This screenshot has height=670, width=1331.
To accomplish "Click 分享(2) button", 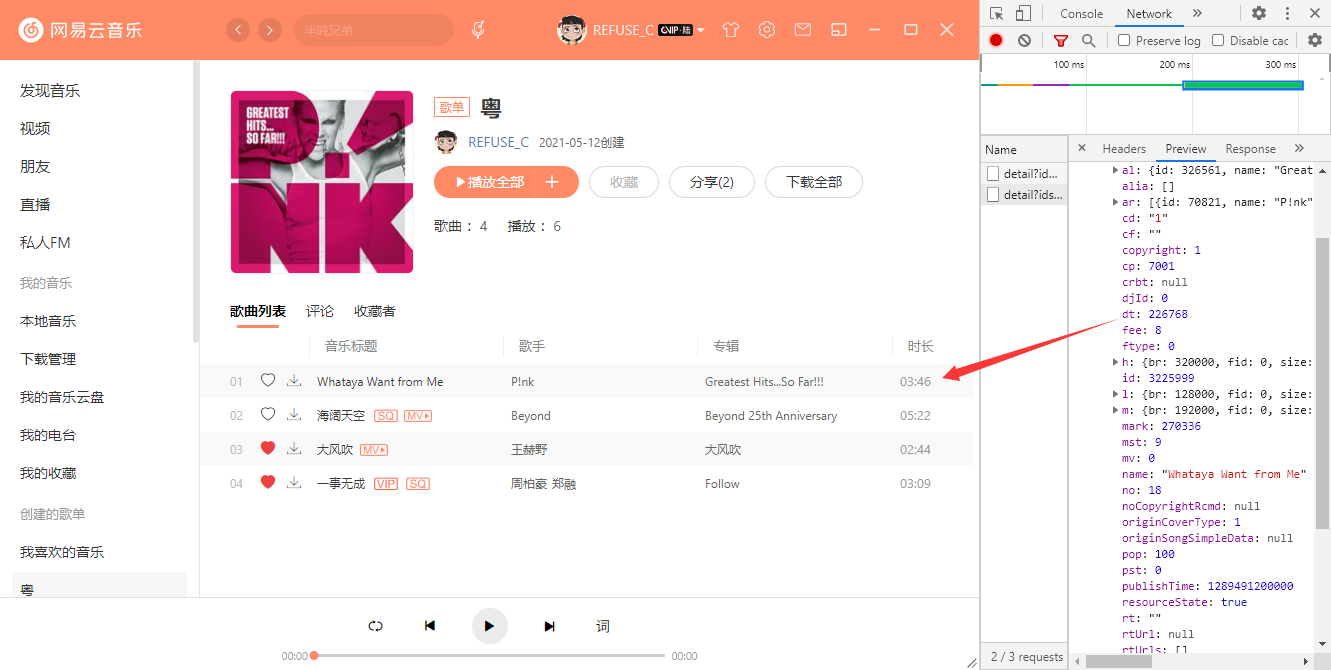I will (712, 182).
